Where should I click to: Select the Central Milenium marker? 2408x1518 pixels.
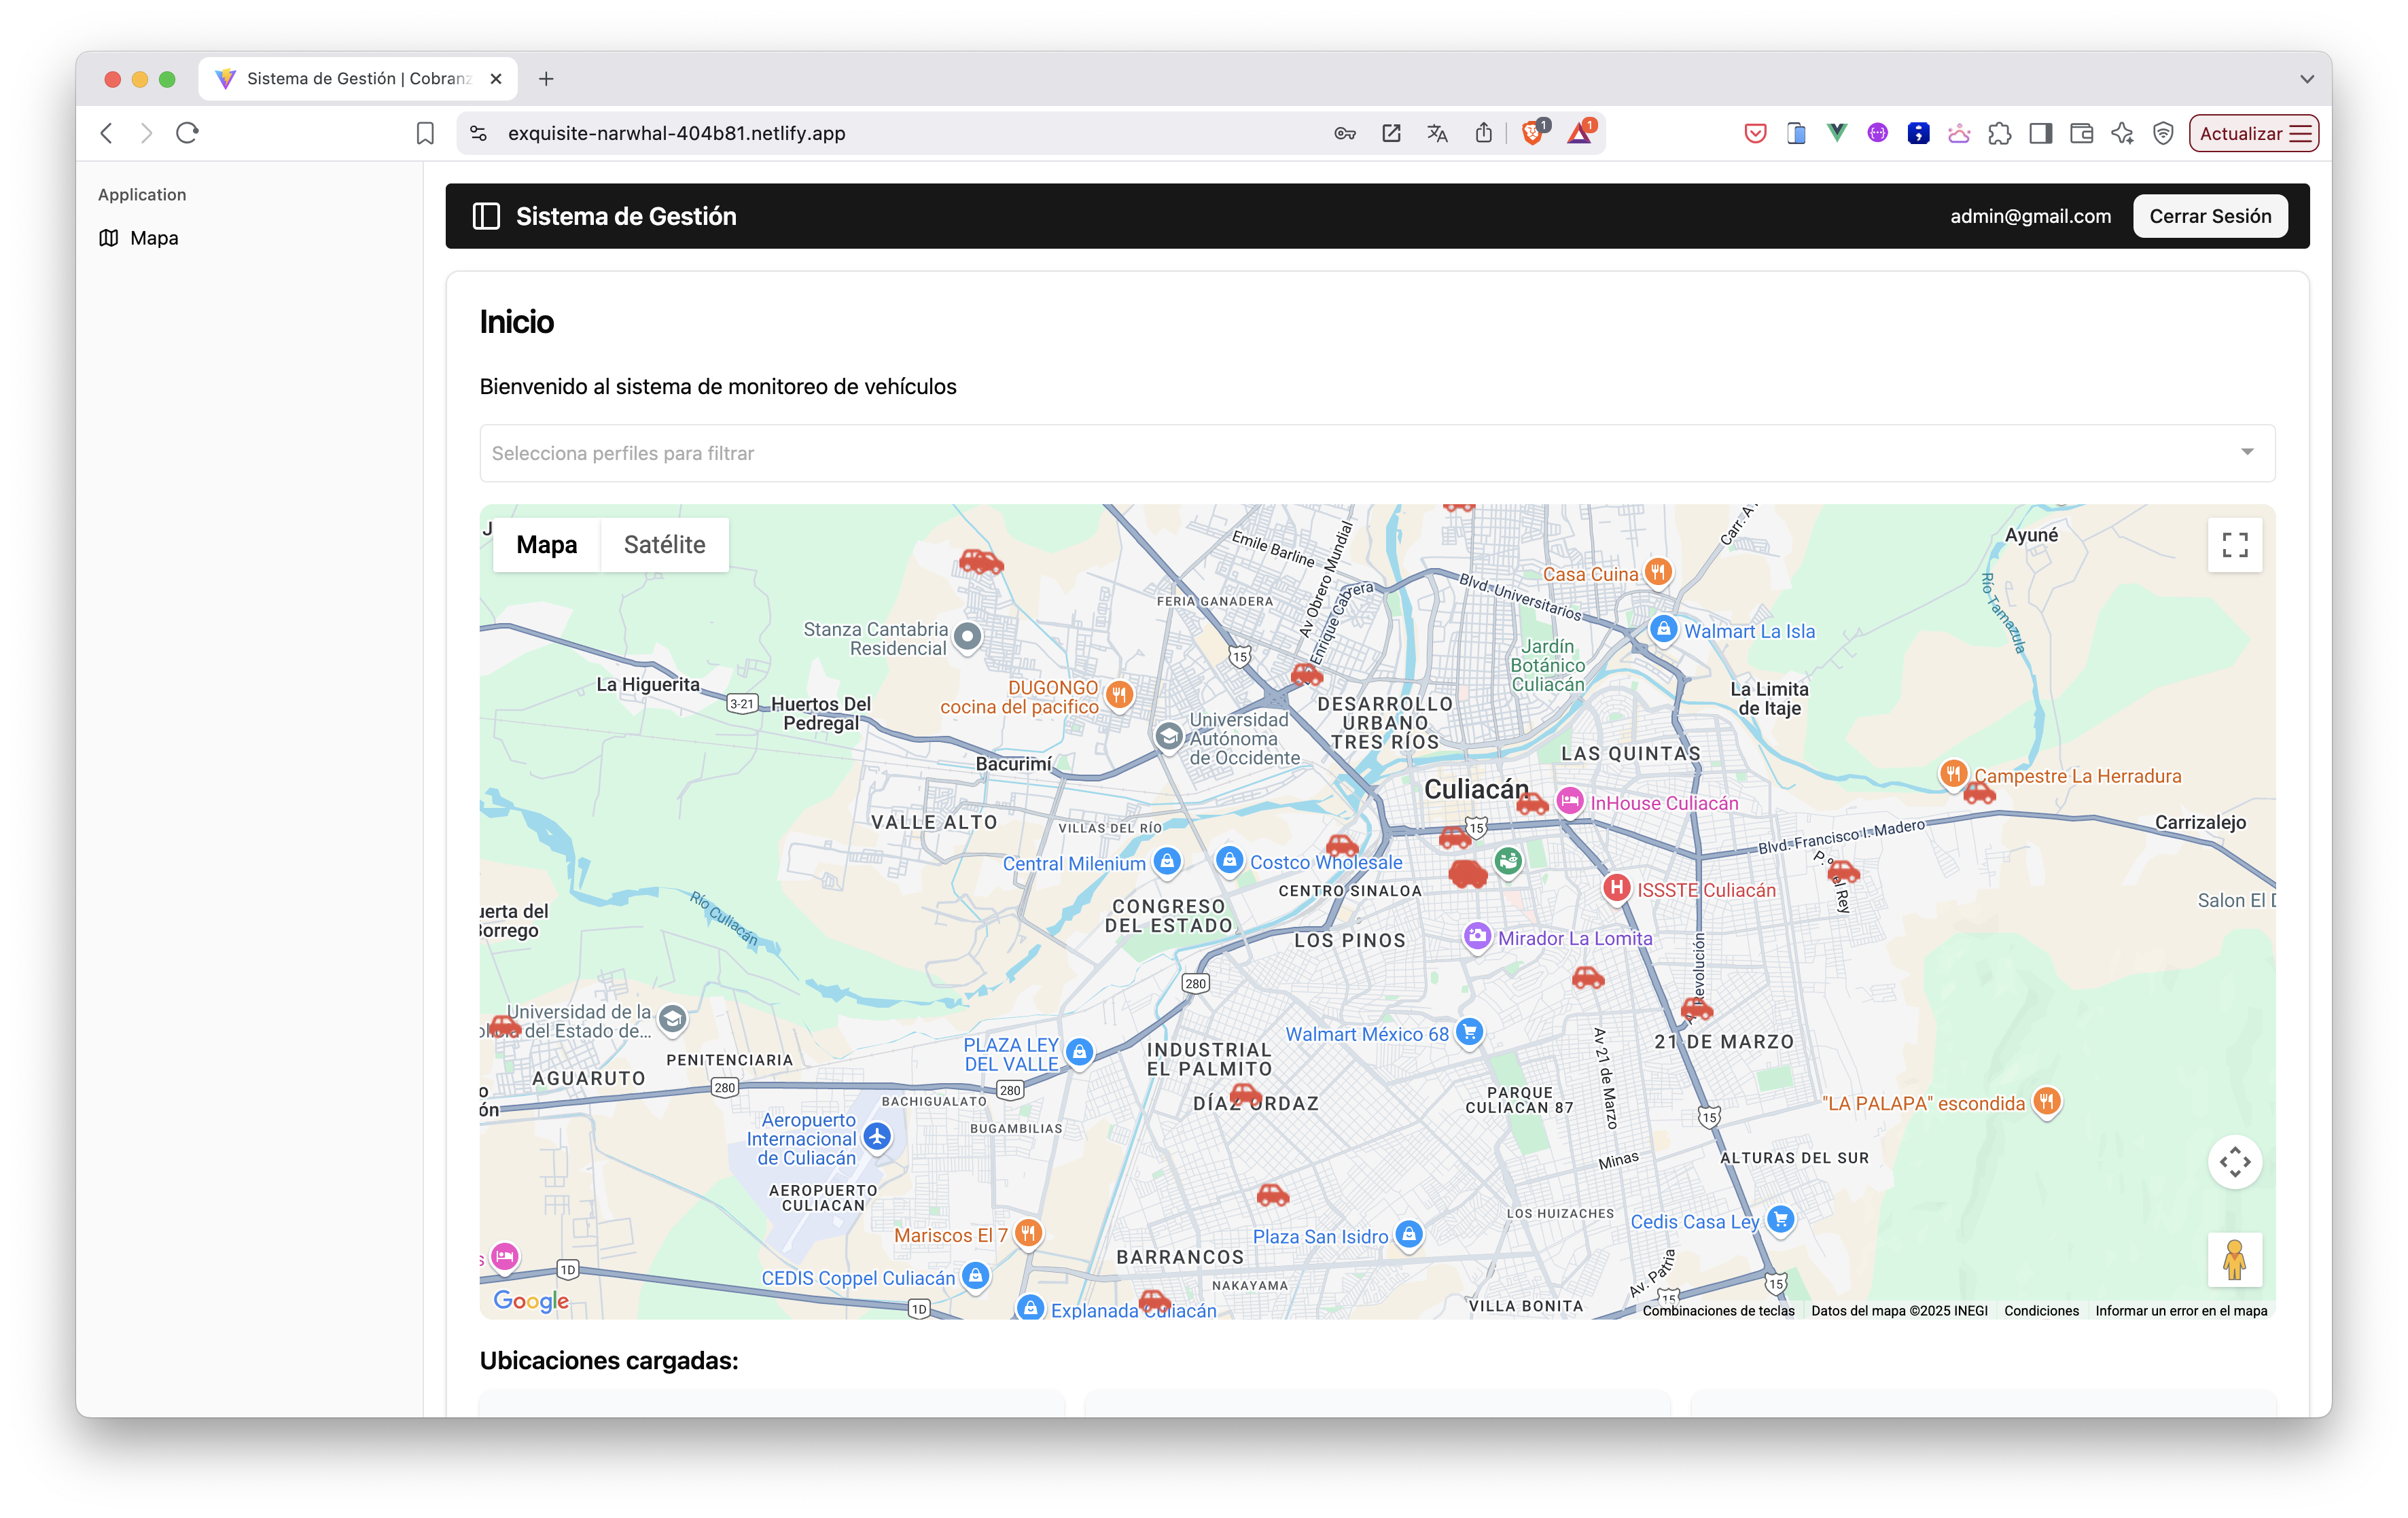point(1166,862)
